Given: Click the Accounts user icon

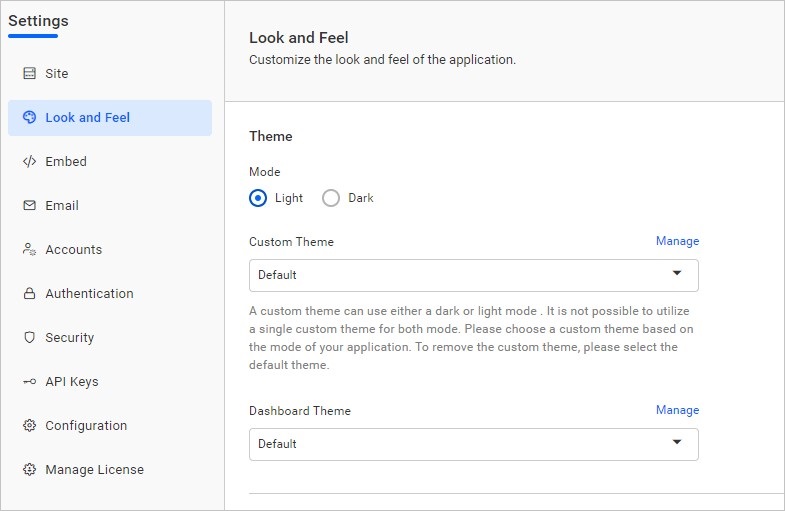Looking at the screenshot, I should [x=29, y=250].
